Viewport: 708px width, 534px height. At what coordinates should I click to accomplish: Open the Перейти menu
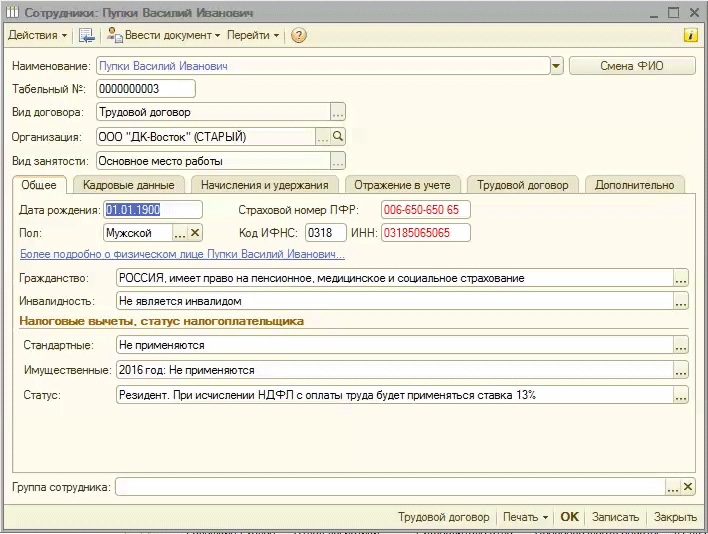(x=253, y=35)
